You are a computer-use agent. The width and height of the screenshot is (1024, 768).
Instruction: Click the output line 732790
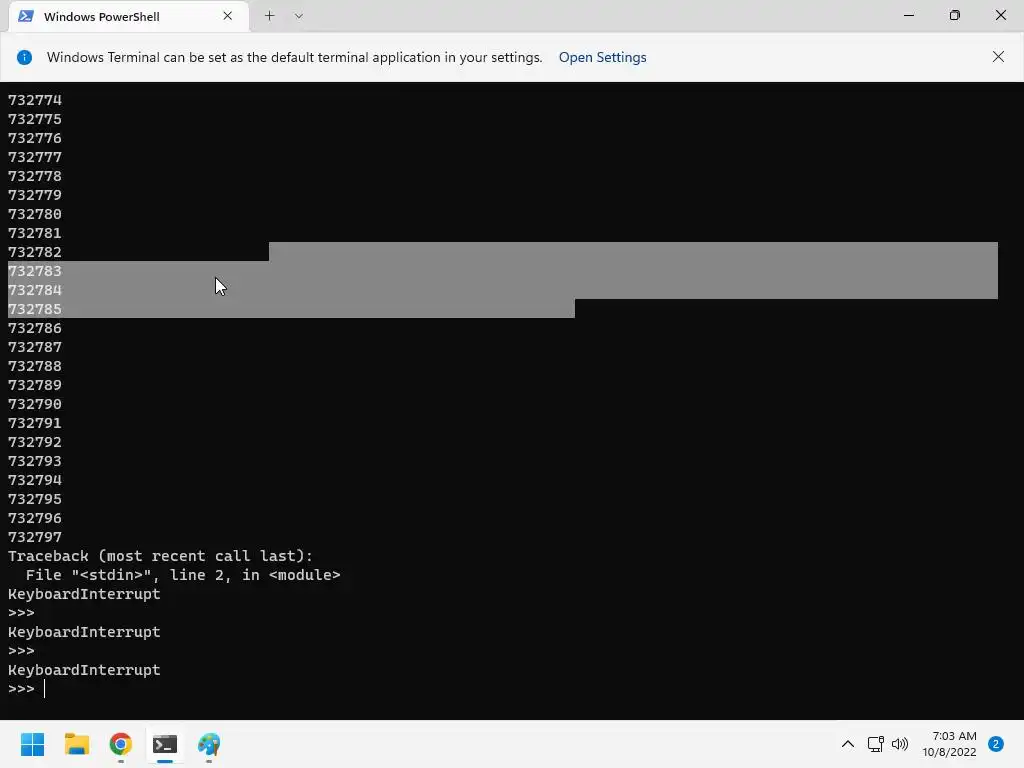[x=35, y=404]
